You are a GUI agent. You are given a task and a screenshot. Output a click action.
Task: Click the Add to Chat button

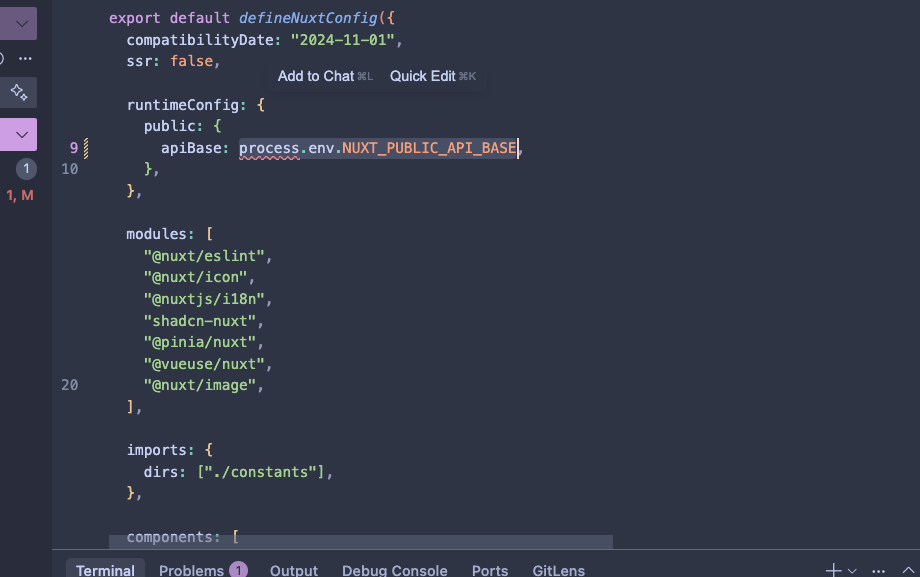(316, 75)
